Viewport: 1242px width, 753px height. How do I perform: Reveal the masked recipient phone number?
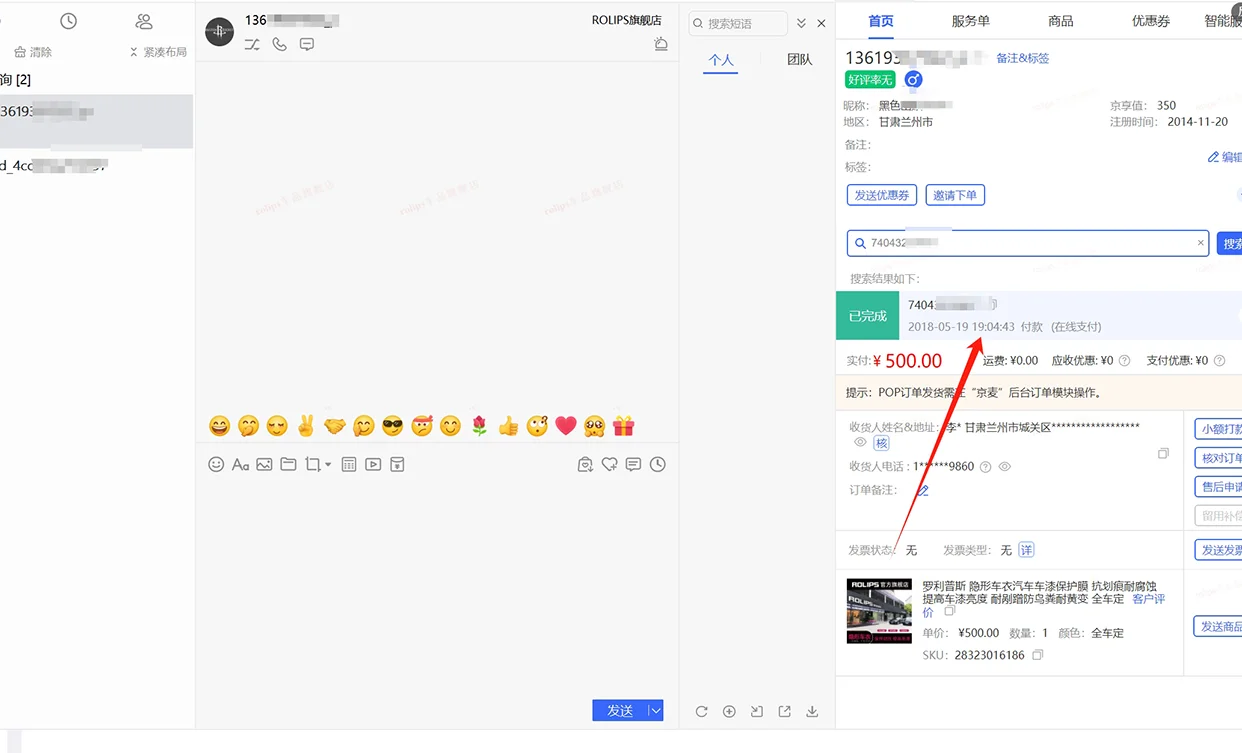pos(1004,466)
